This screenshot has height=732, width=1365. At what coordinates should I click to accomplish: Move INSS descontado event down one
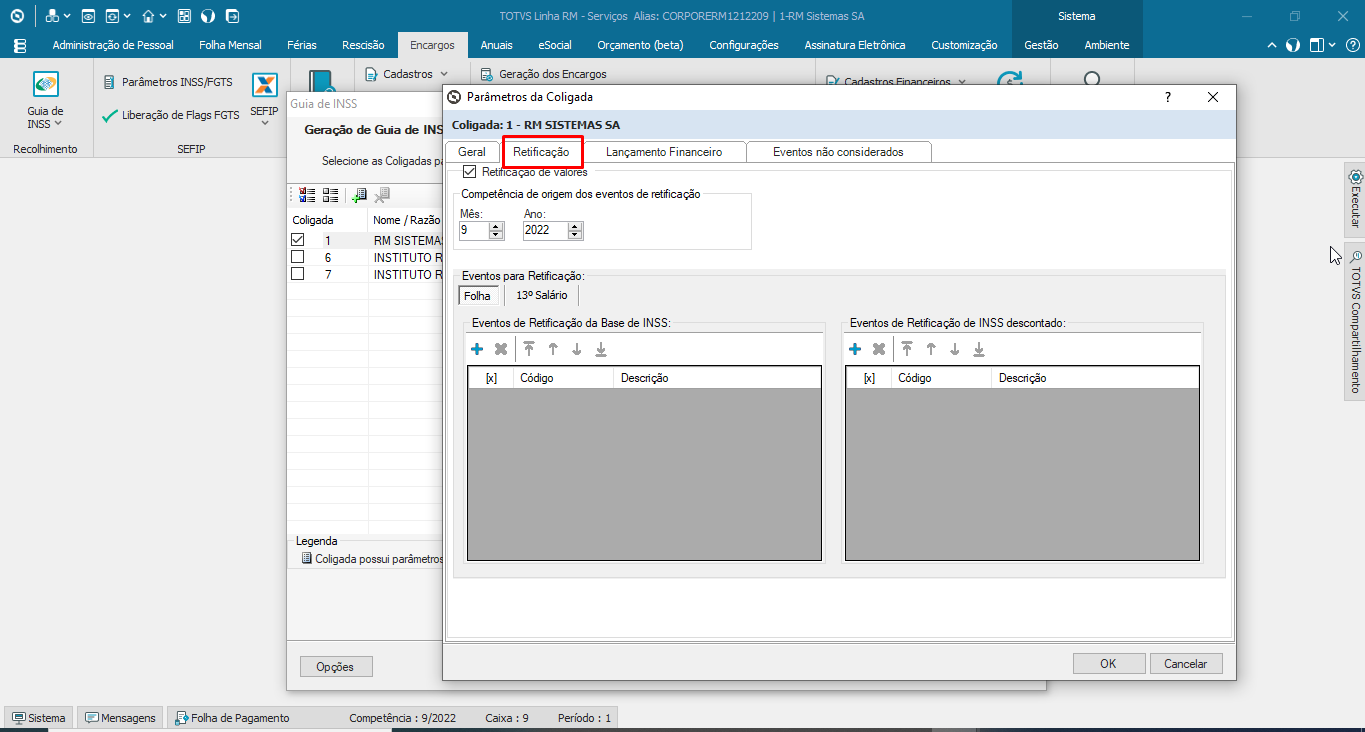(x=955, y=349)
